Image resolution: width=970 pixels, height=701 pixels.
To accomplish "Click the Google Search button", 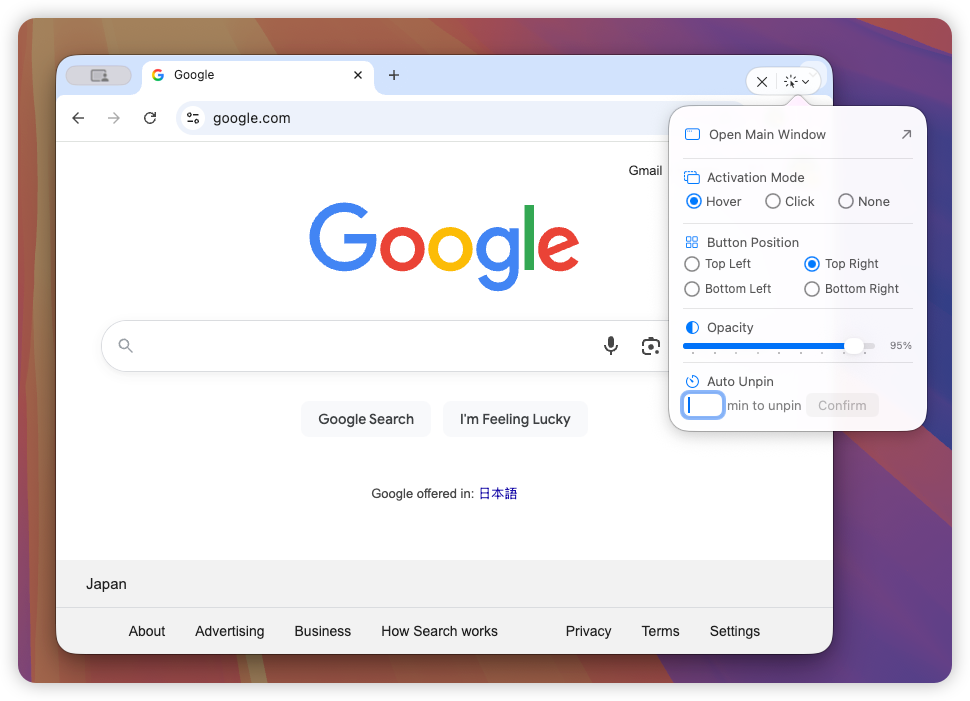I will pyautogui.click(x=366, y=419).
